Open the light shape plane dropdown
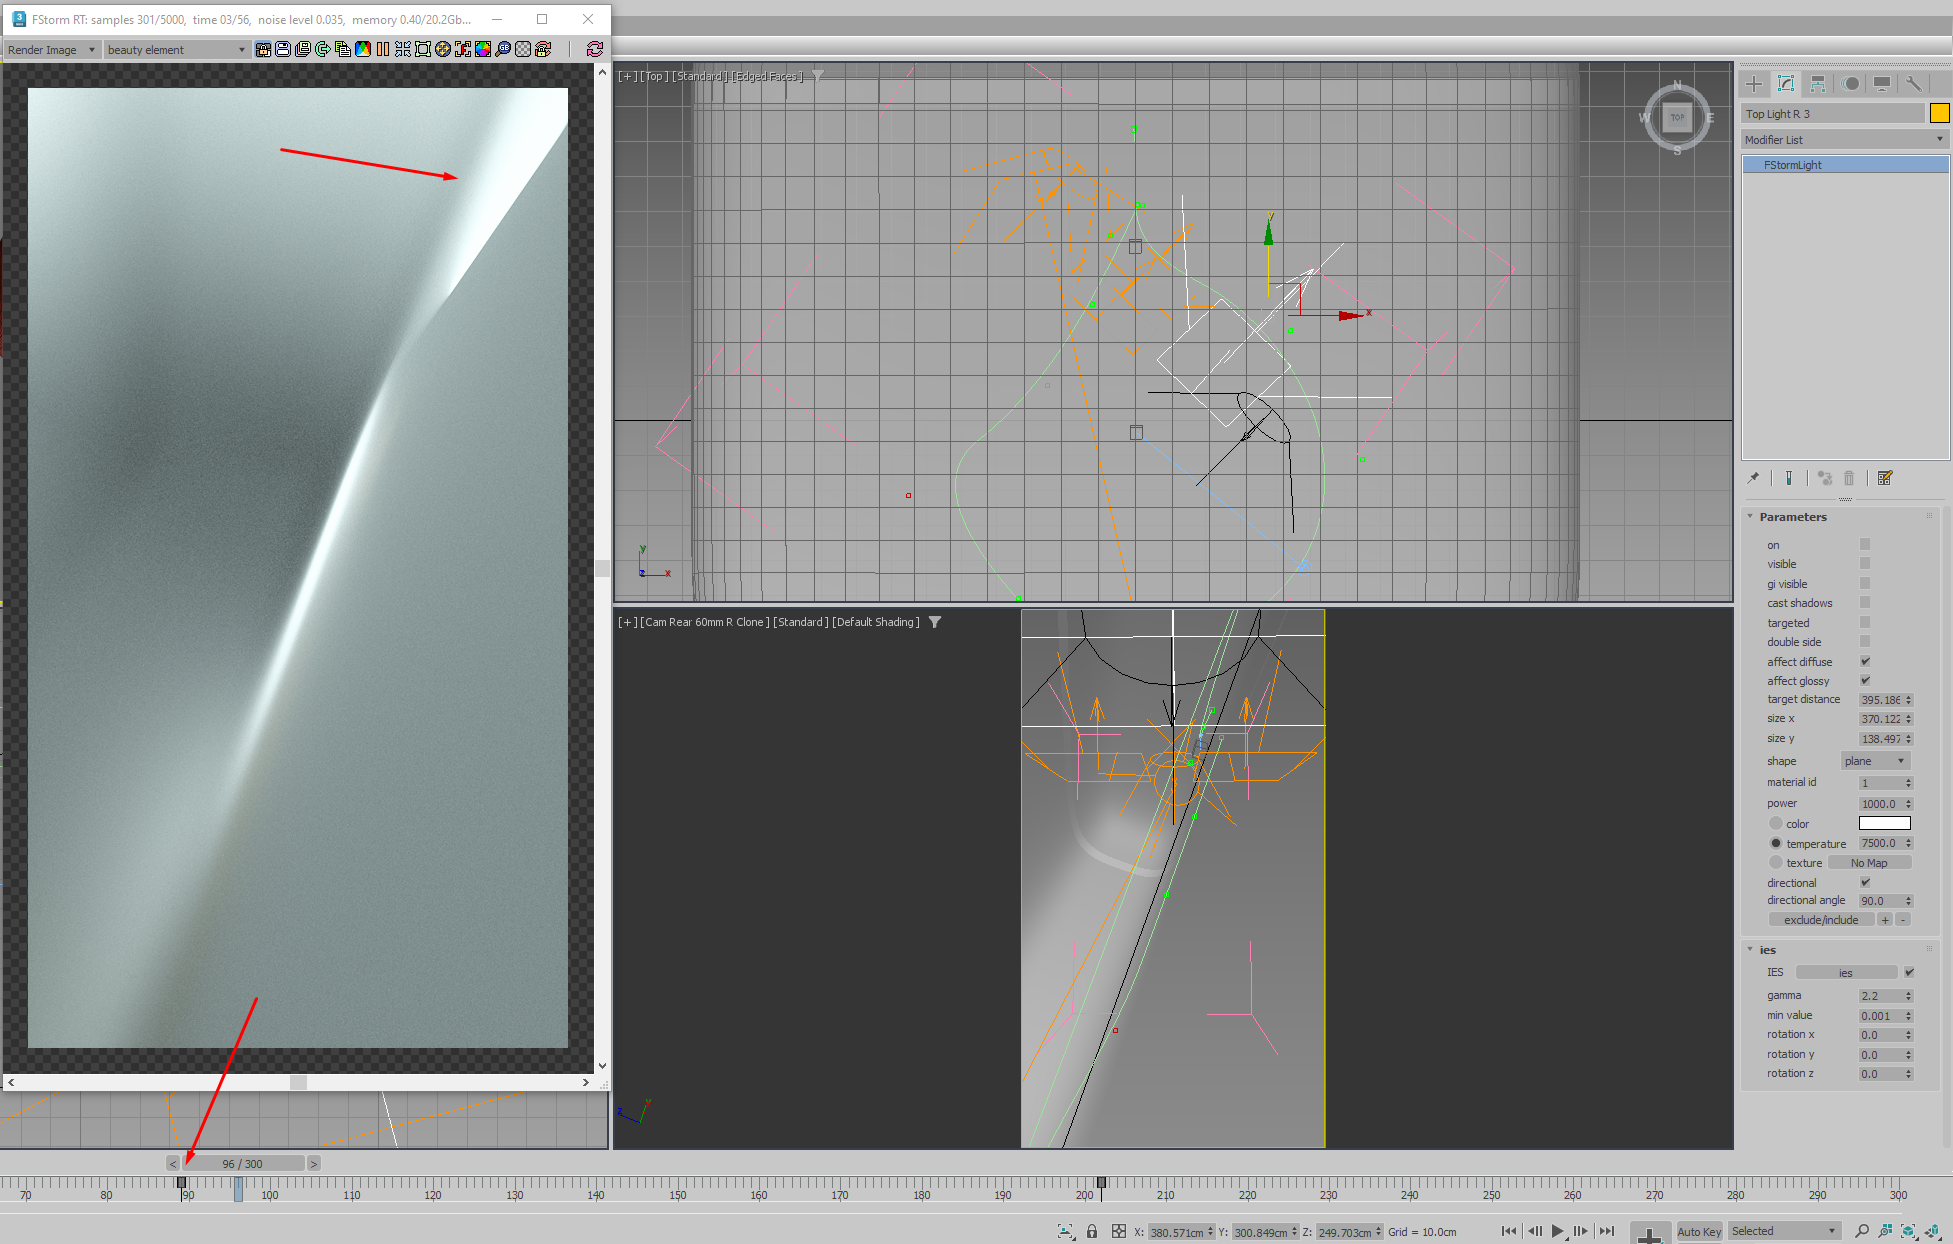The image size is (1953, 1244). point(1875,761)
